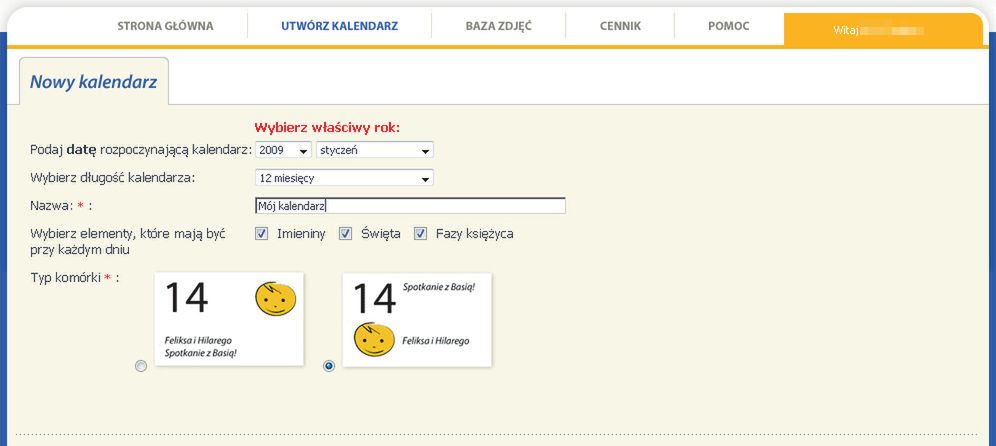Click the Witaj user greeting tab

884,30
